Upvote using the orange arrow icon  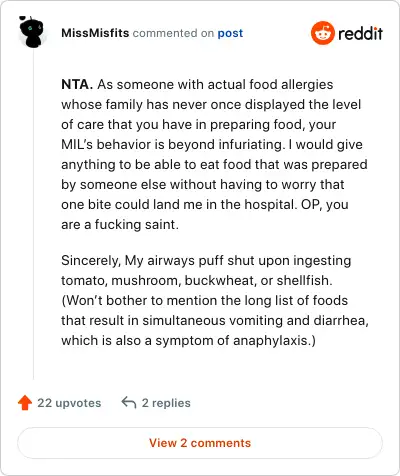click(25, 403)
